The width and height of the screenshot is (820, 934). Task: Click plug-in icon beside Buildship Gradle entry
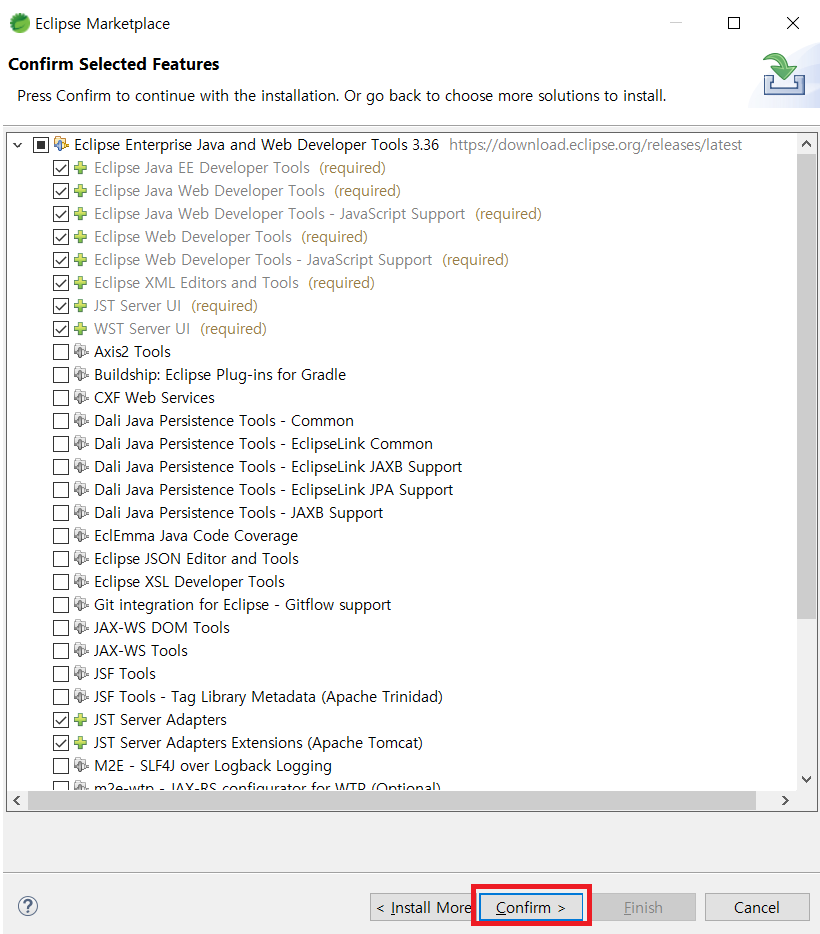pyautogui.click(x=81, y=375)
